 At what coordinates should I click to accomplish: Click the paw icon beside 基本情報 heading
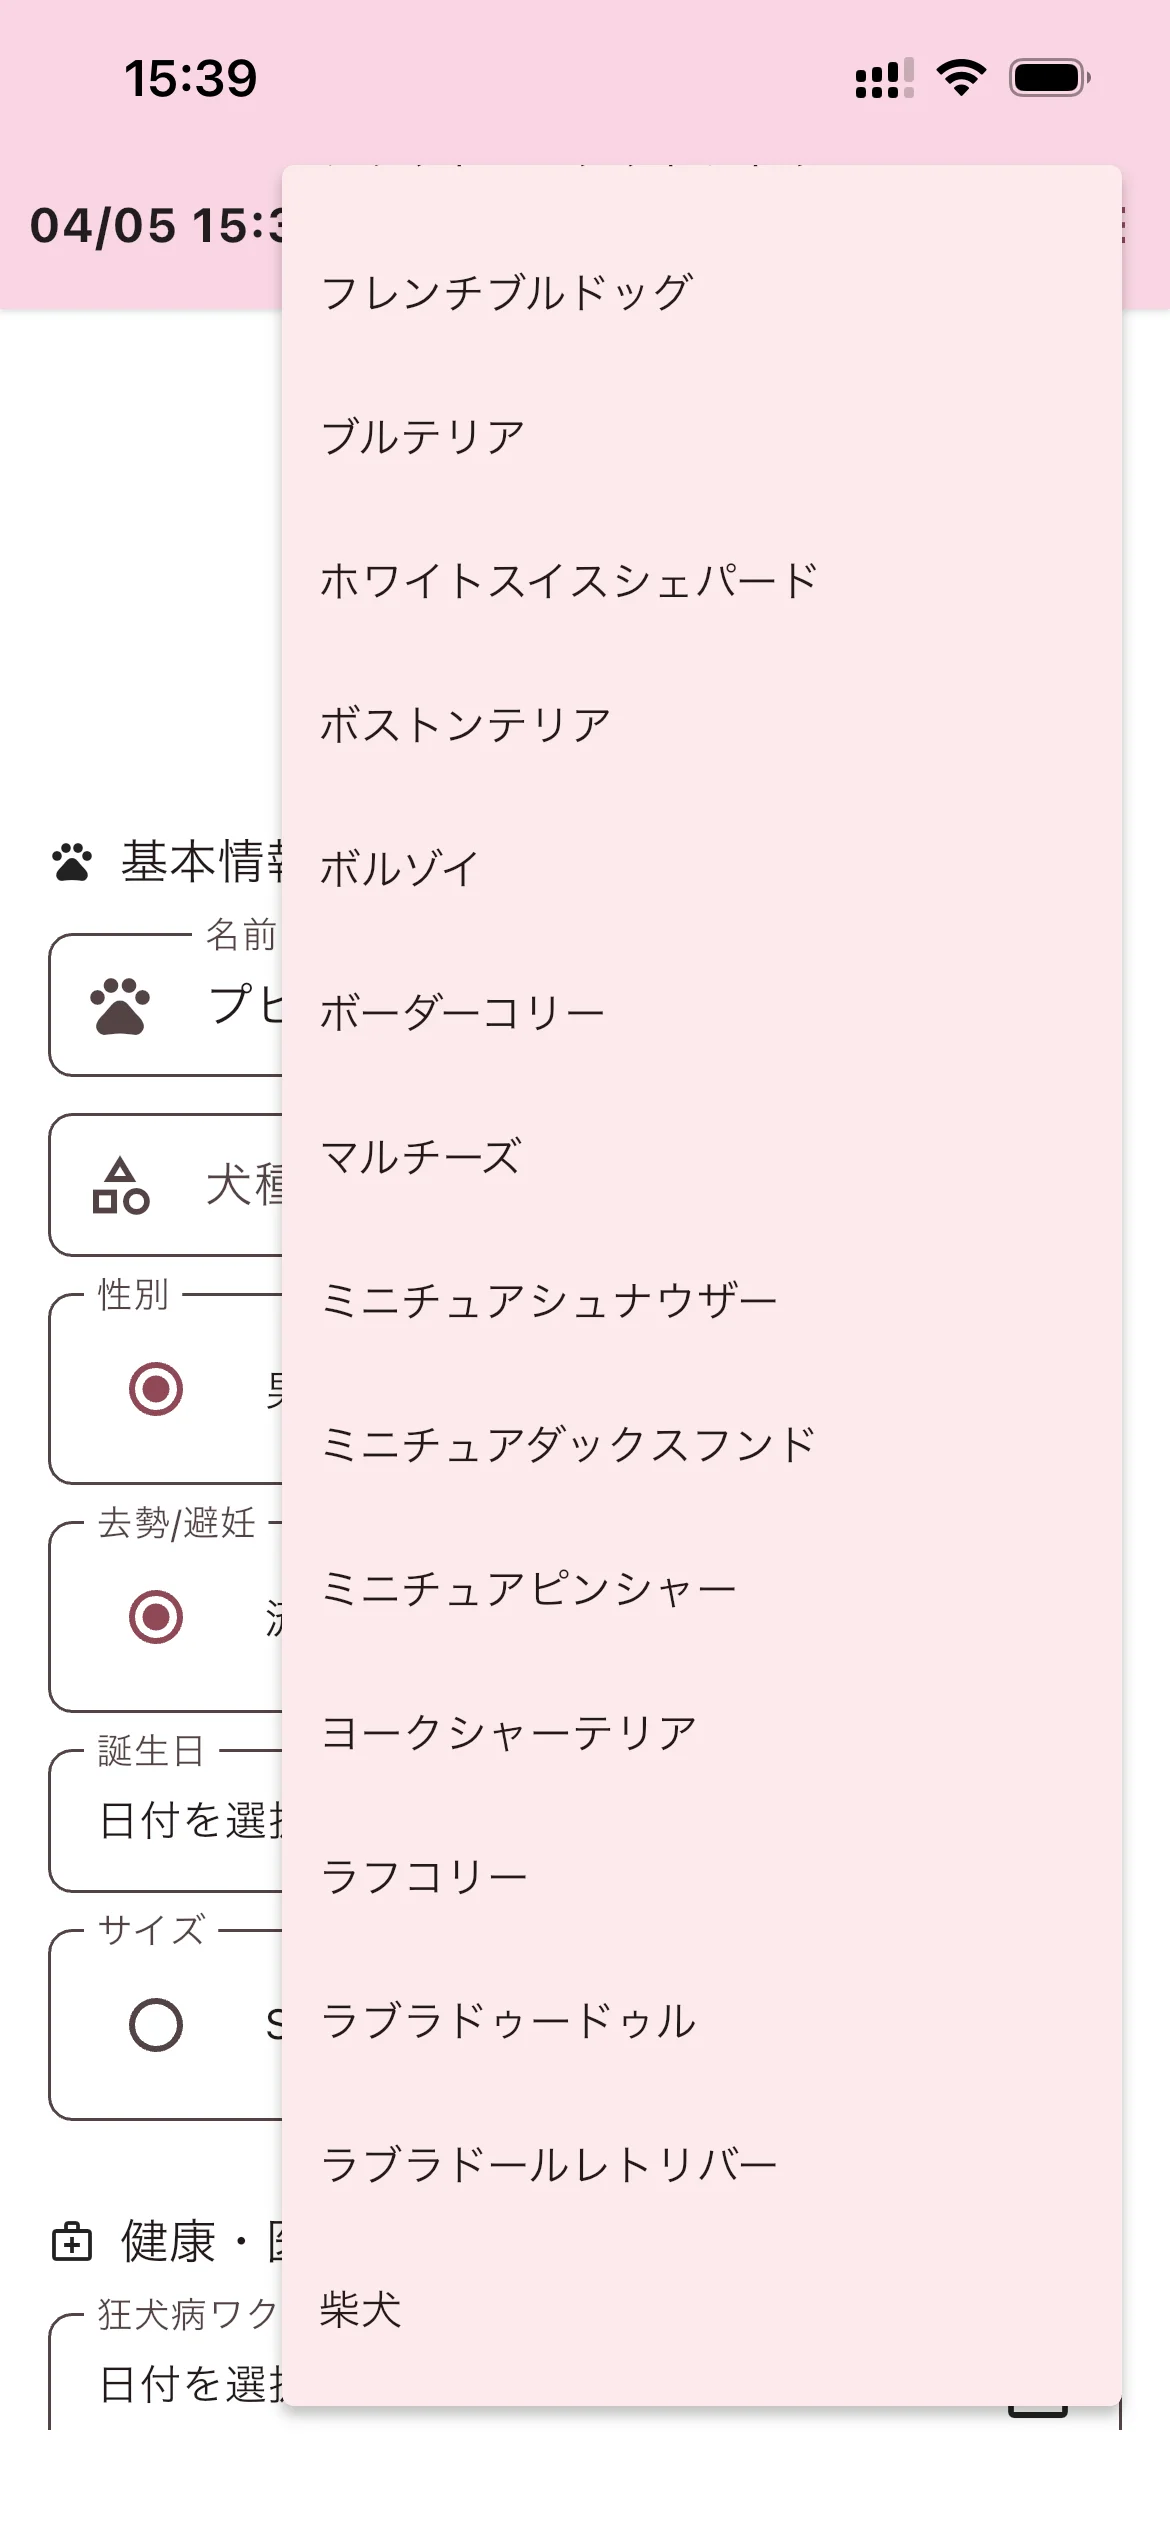tap(72, 862)
